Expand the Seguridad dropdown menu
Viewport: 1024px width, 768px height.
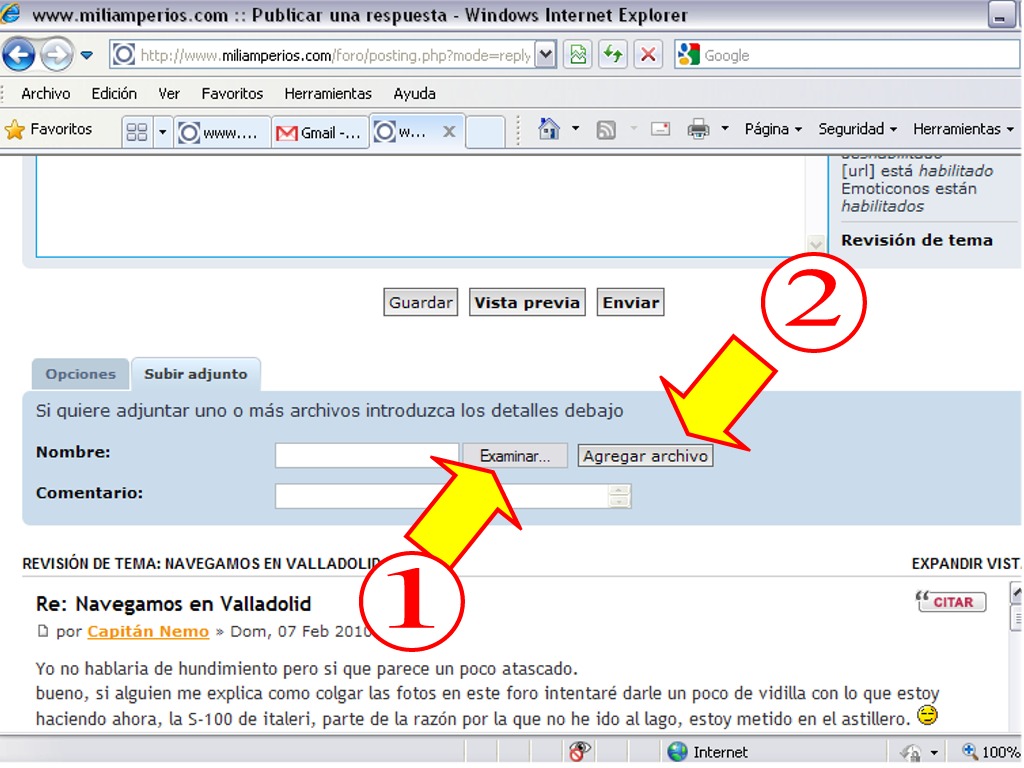857,129
